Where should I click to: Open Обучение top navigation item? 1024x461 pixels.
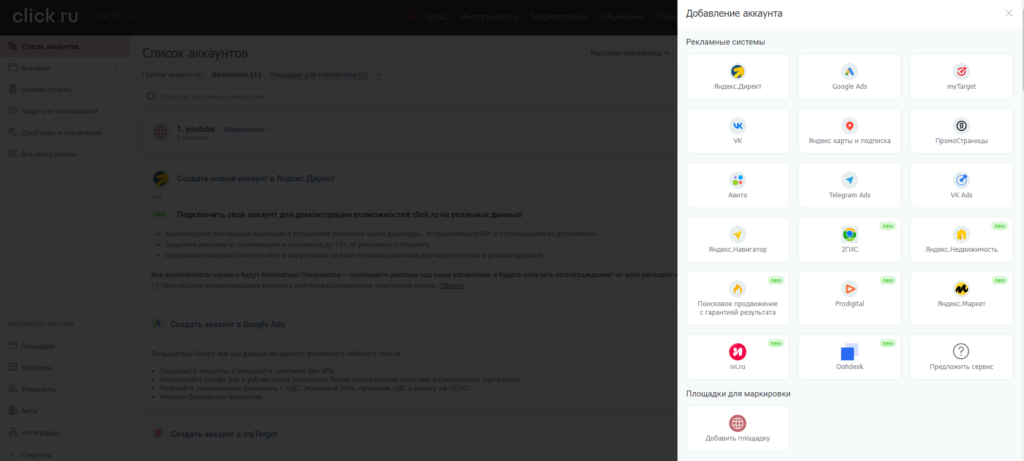click(622, 16)
